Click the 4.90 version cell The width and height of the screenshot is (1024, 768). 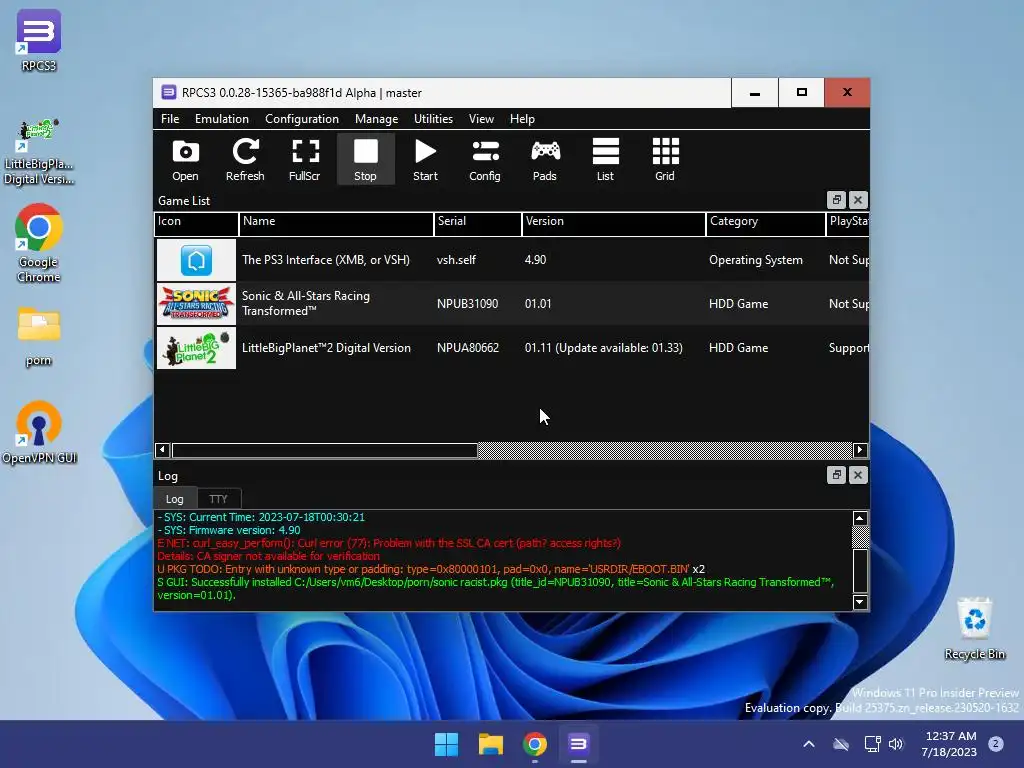pos(536,260)
